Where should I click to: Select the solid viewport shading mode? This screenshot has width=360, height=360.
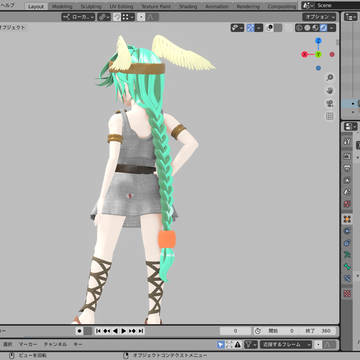point(307,28)
